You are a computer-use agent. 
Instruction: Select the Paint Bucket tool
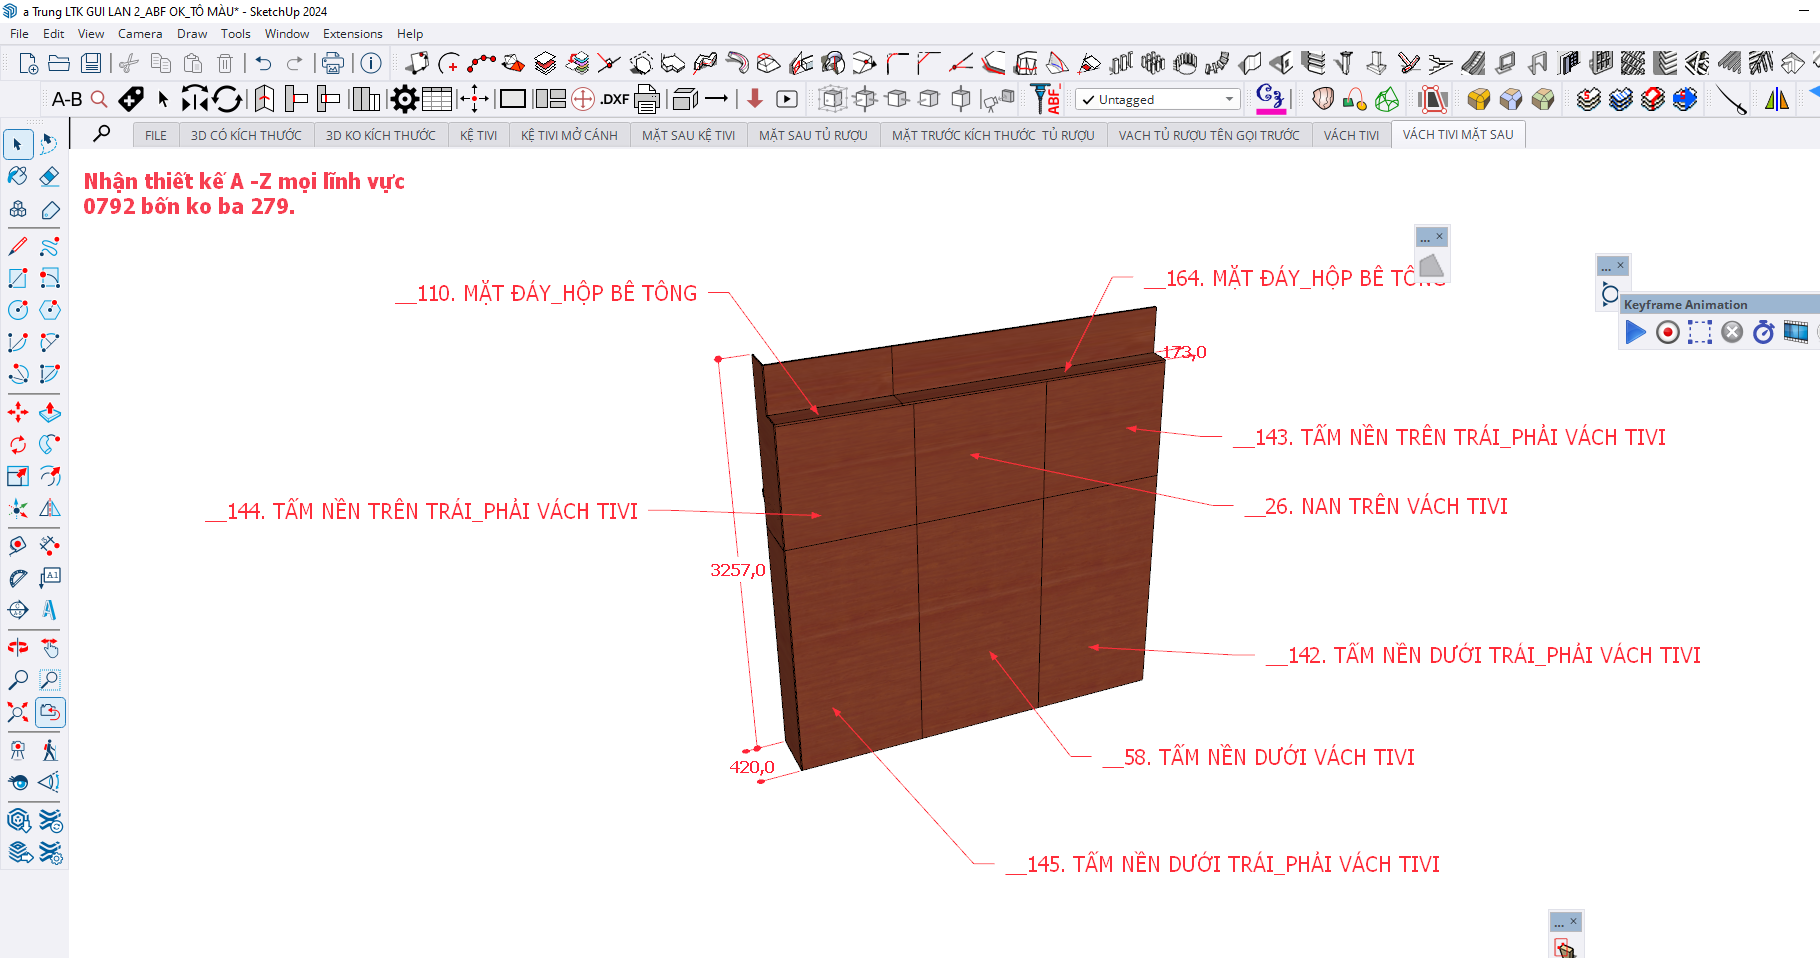(x=18, y=177)
